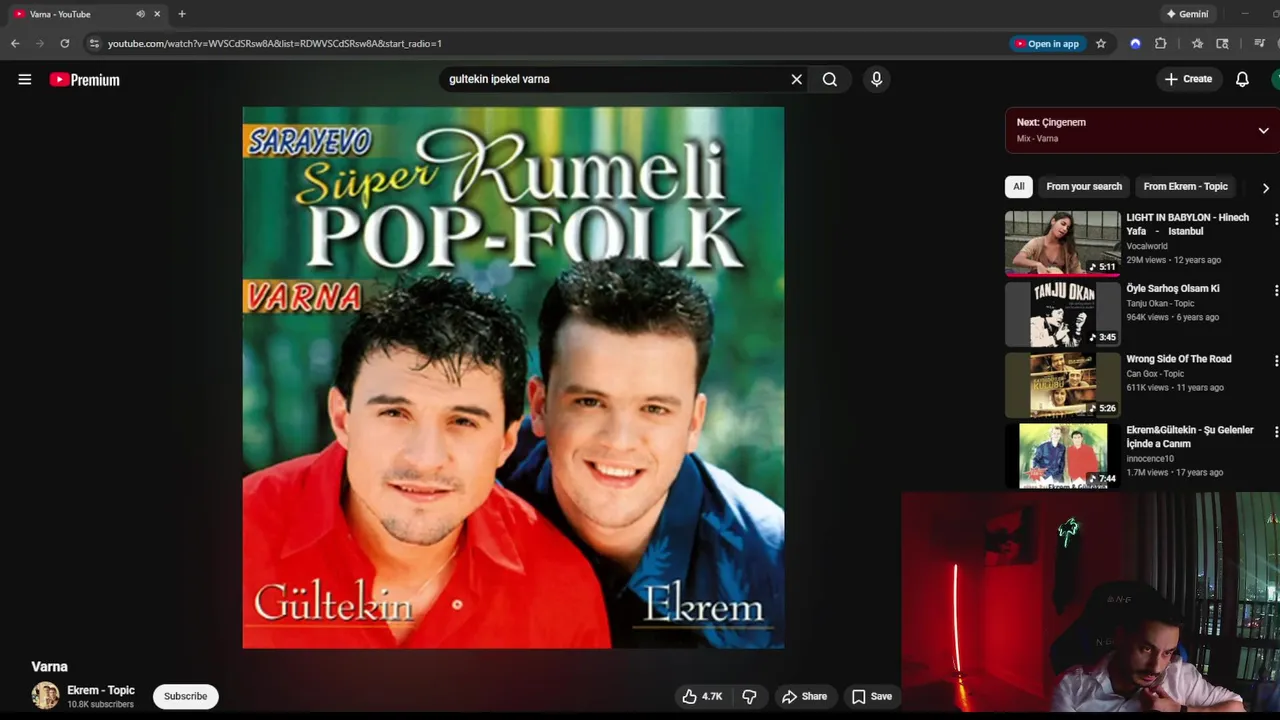Open 'Ekrem - Topic' channel name
Viewport: 1280px width, 720px height.
(101, 691)
